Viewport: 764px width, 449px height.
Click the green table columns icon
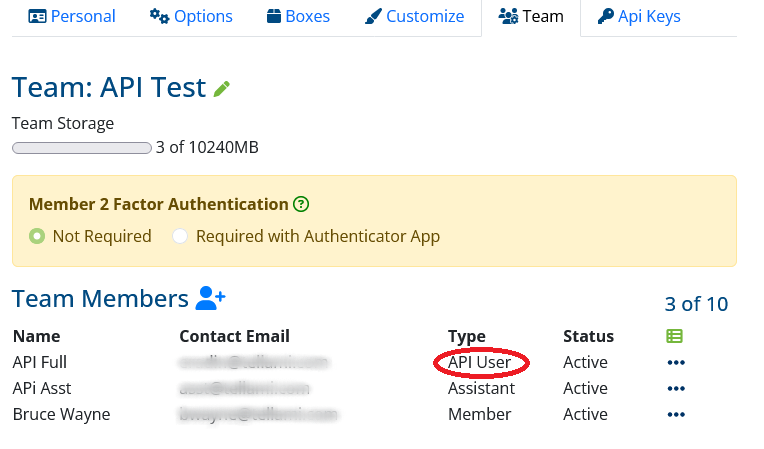675,336
